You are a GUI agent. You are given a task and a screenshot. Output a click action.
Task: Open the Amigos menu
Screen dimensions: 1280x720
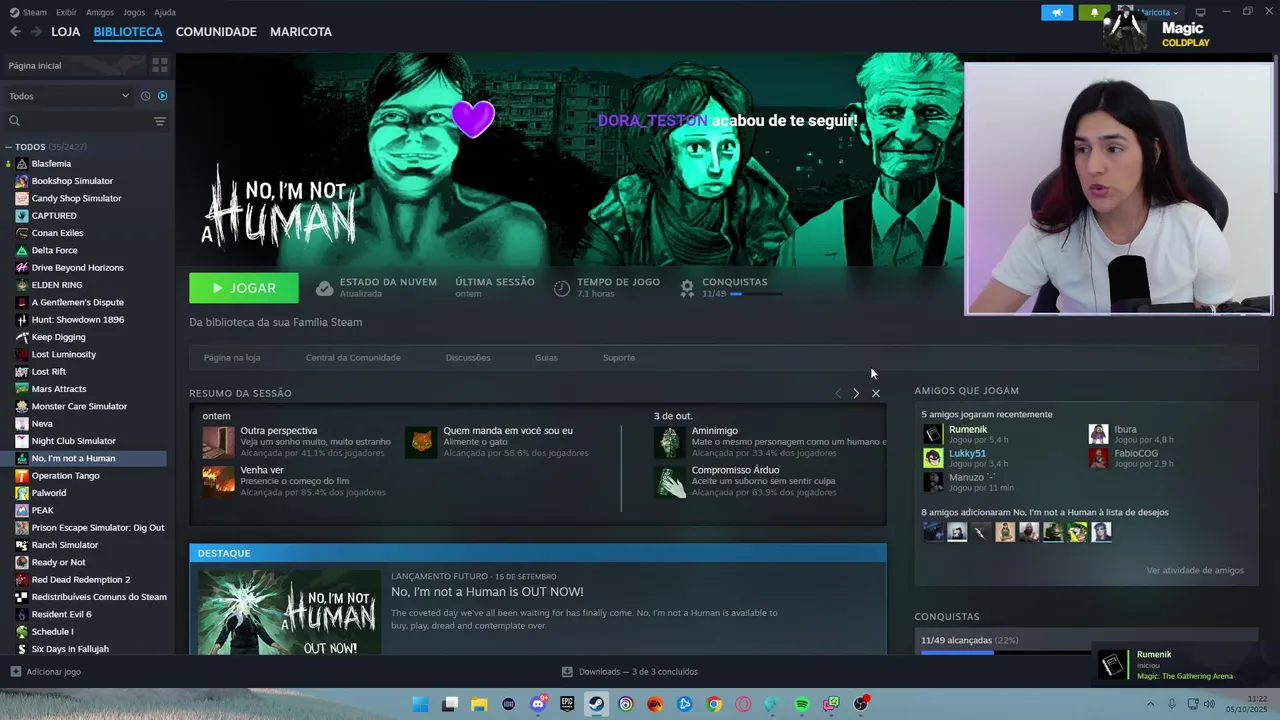100,12
